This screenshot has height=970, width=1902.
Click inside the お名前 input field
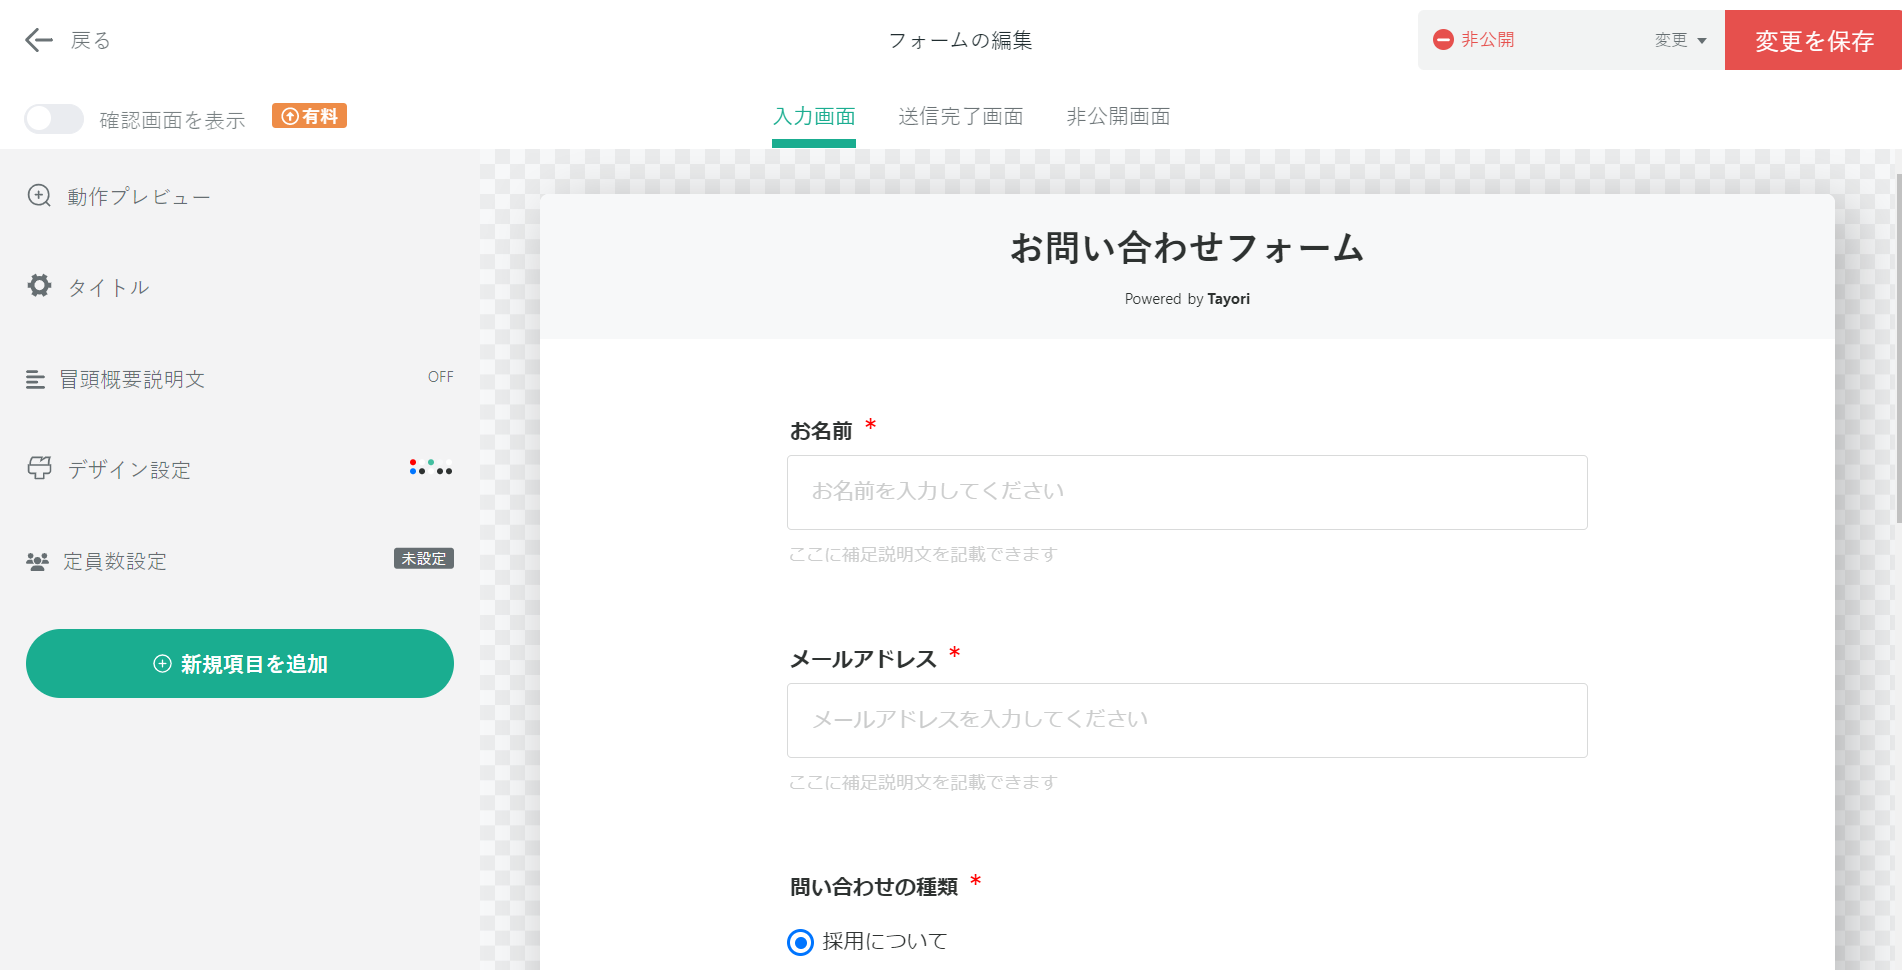1186,492
